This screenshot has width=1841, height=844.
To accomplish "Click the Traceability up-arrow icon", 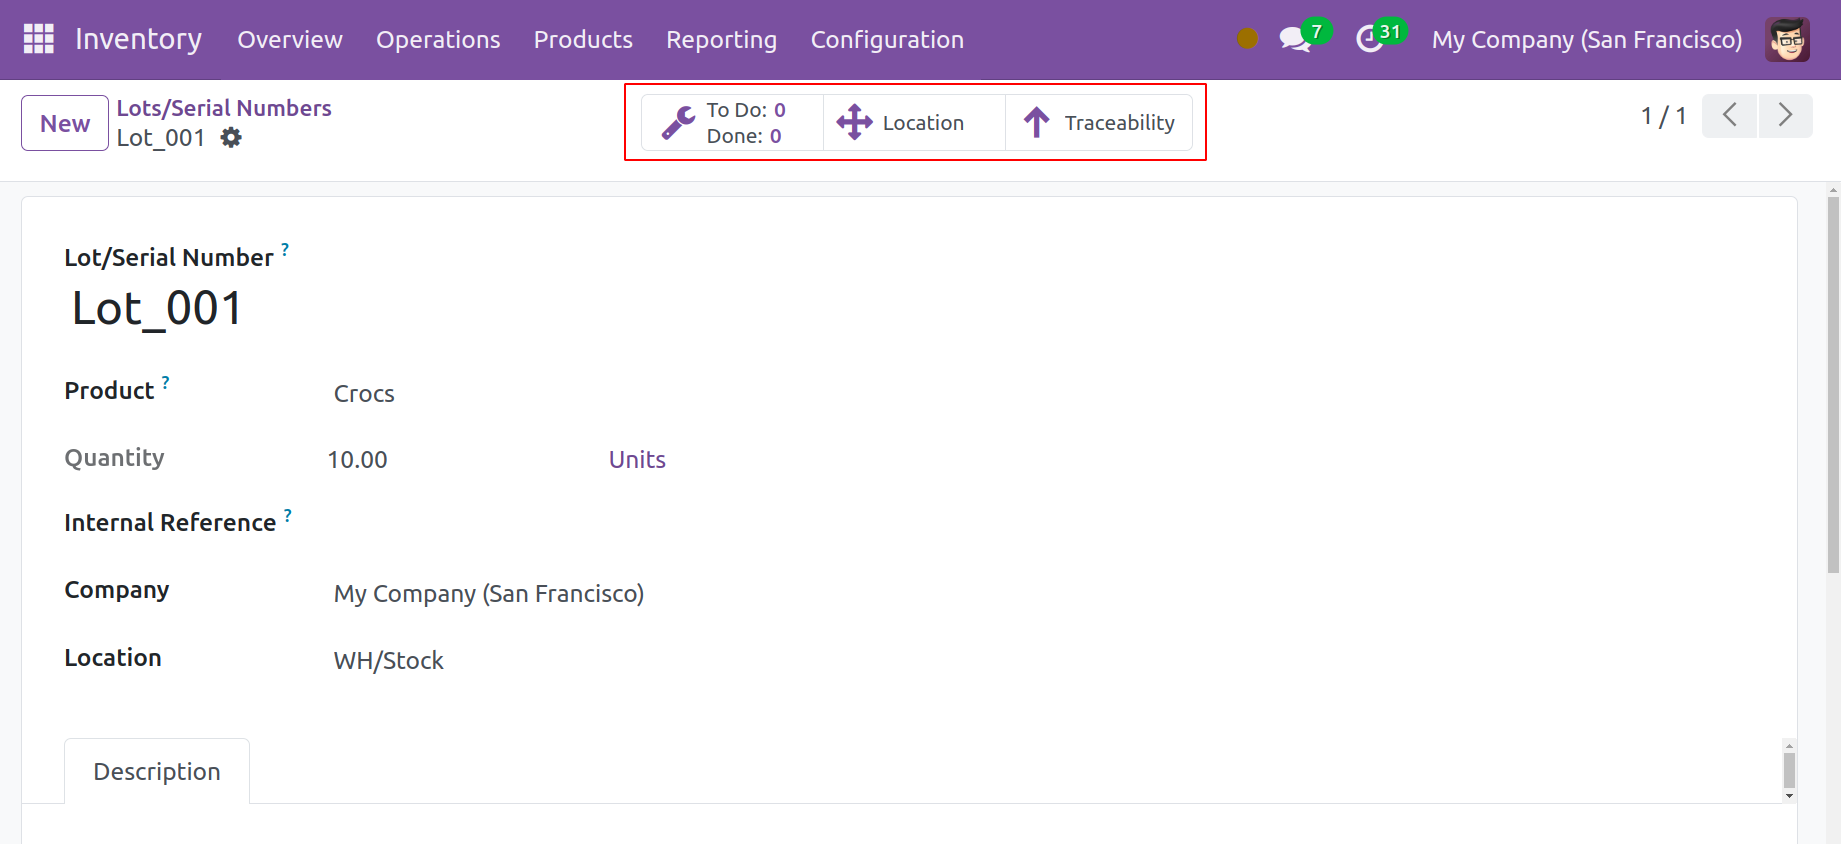I will point(1036,122).
